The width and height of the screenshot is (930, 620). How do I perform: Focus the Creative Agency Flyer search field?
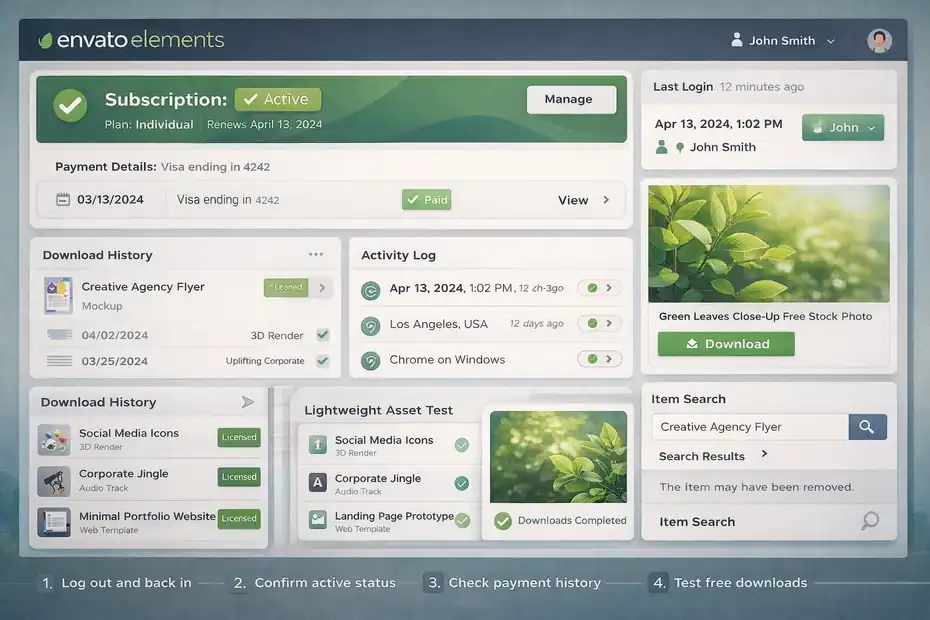coord(750,427)
